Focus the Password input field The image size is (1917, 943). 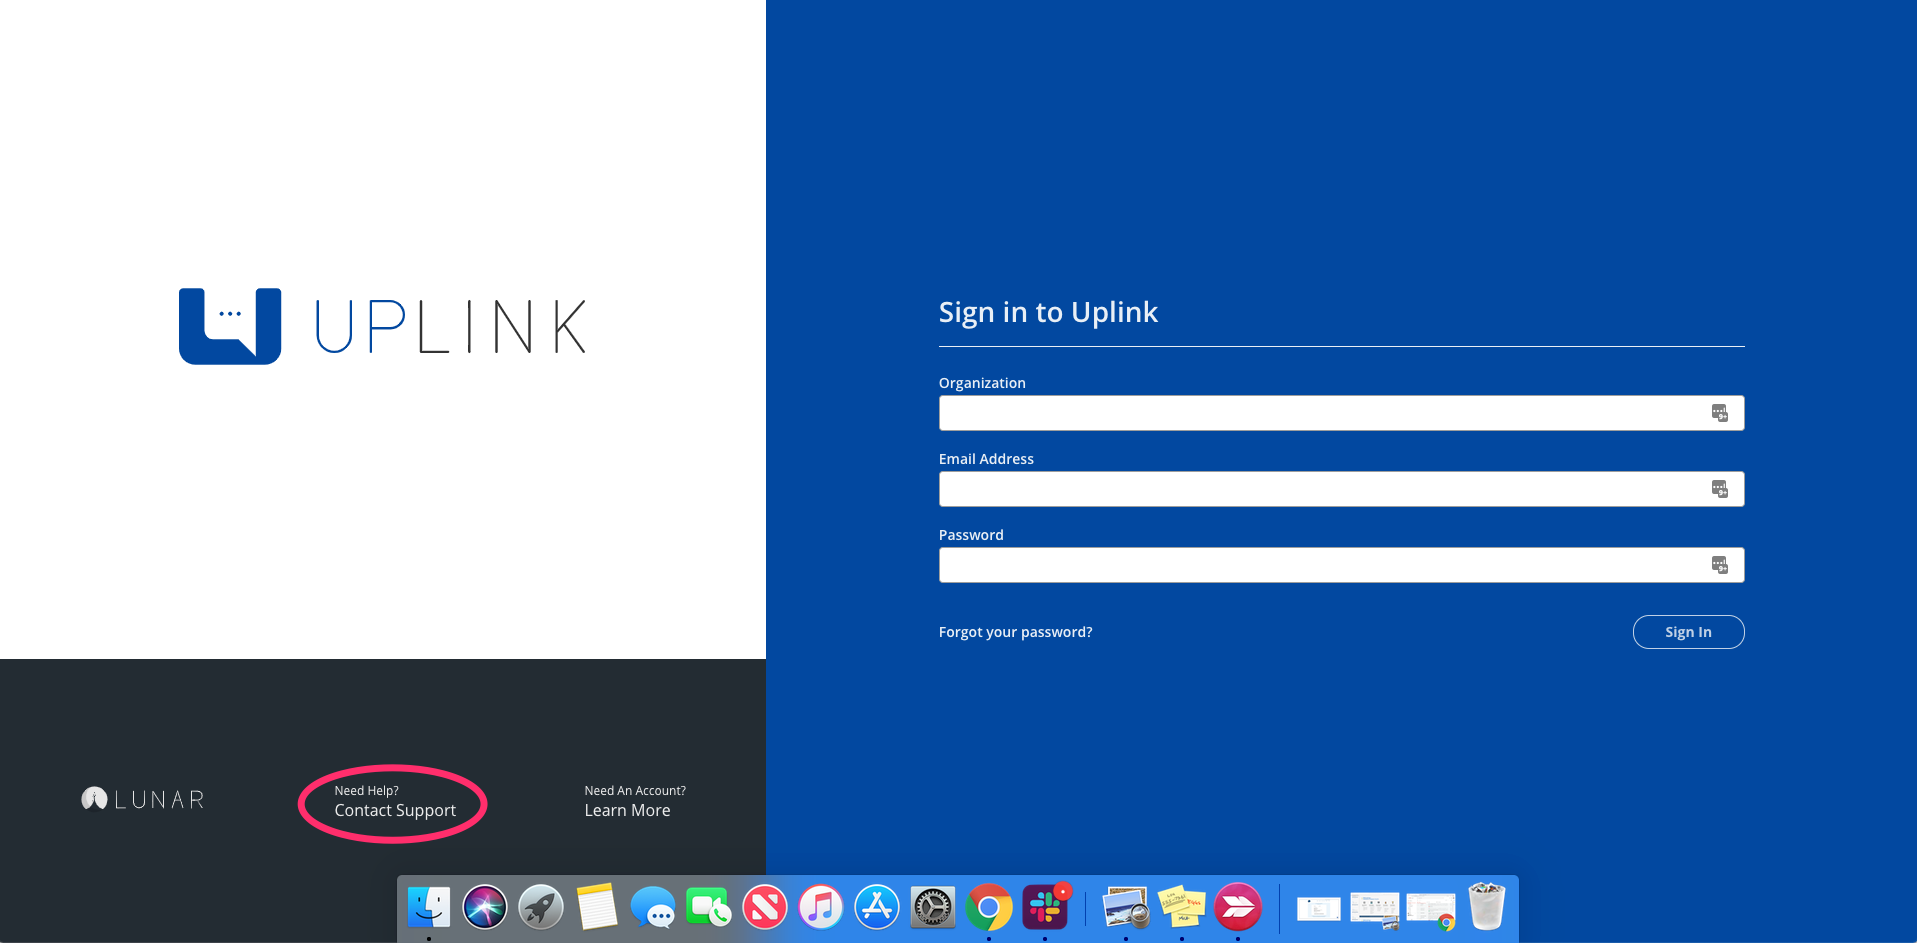coord(1341,565)
